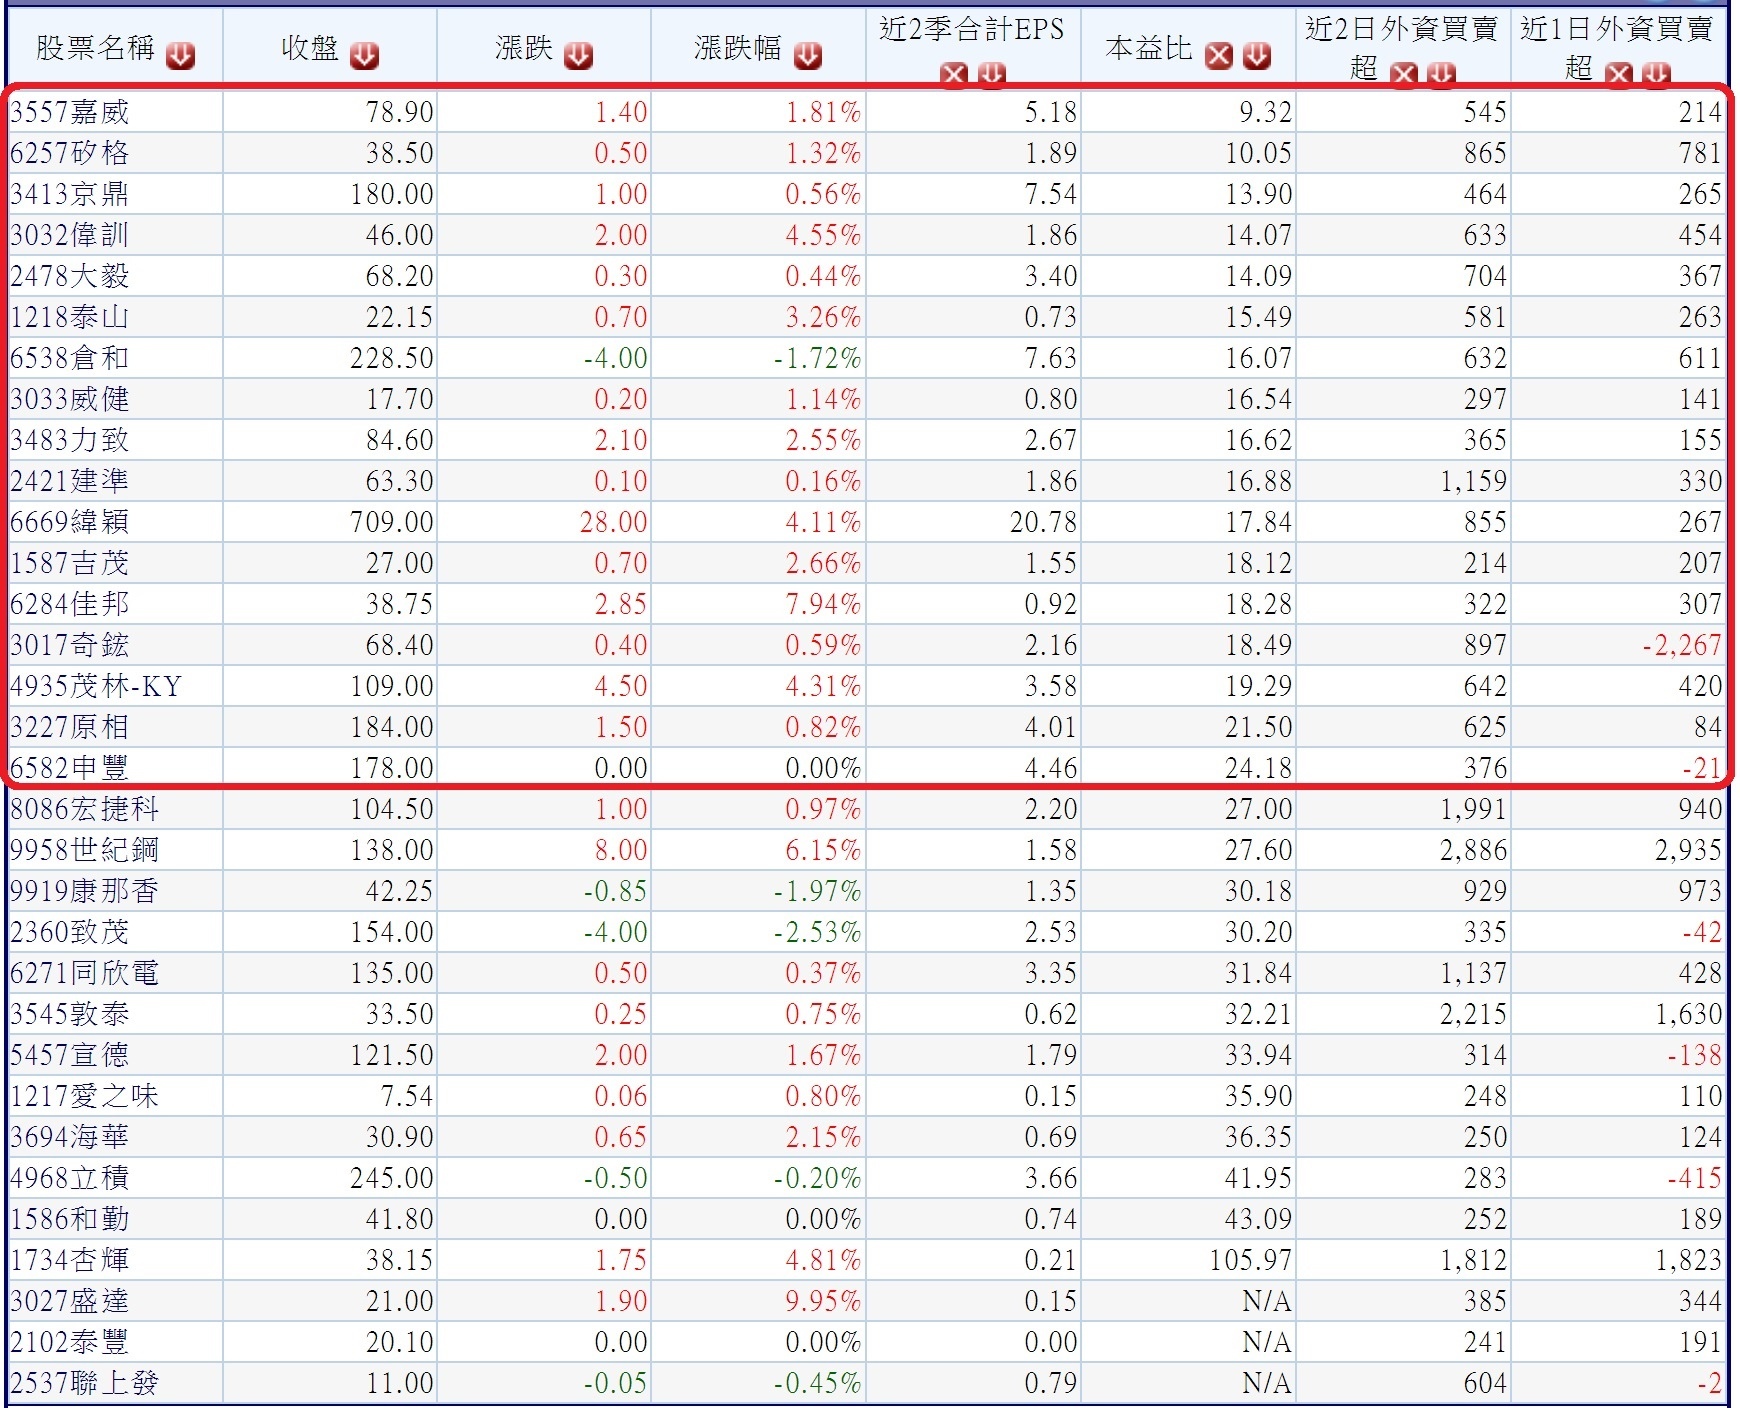Open stock 2102泰豐

tap(70, 1342)
